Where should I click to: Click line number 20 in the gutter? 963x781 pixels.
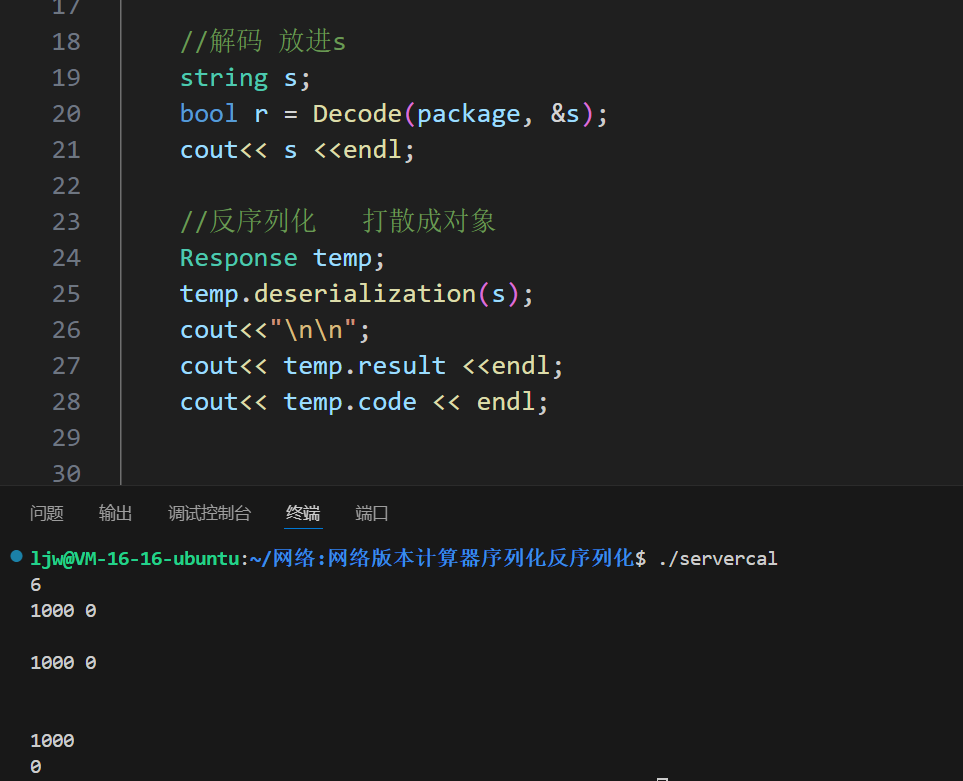click(x=66, y=114)
